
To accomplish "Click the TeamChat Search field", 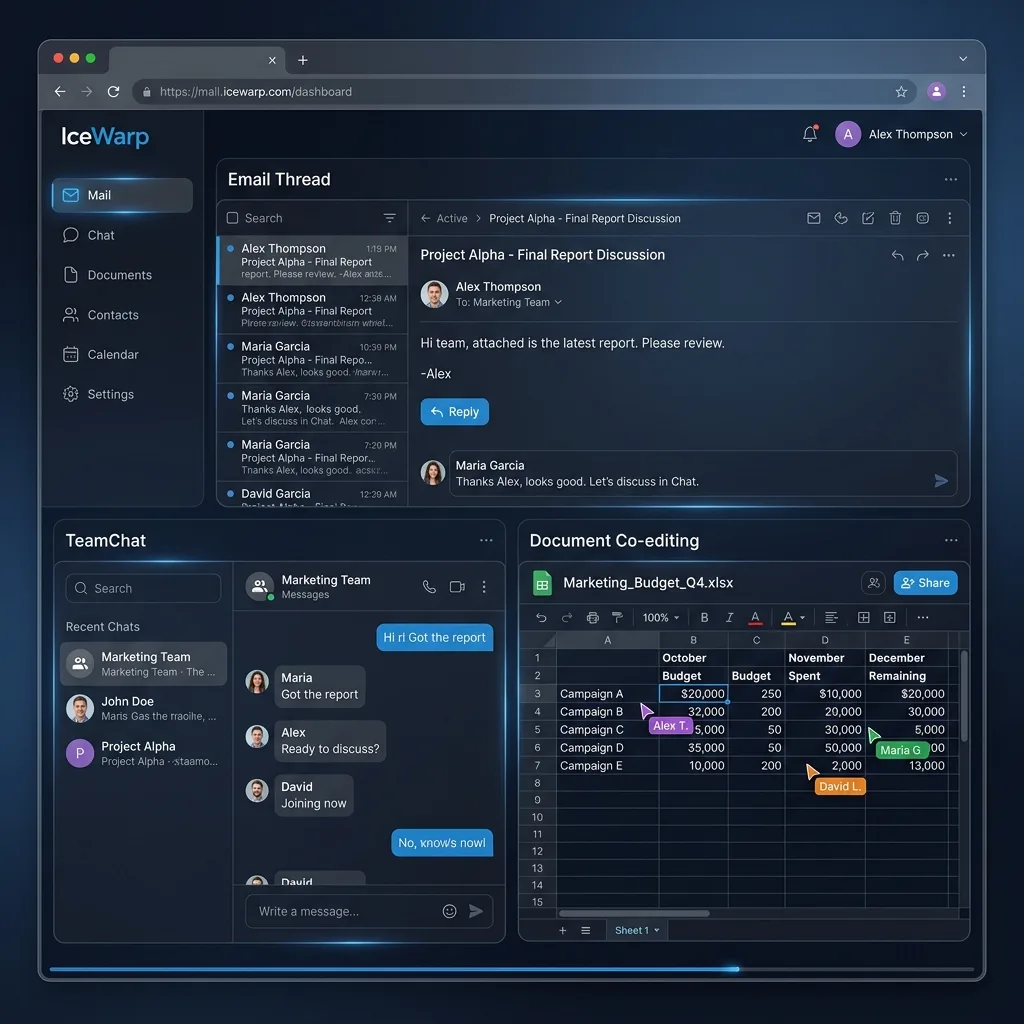I will pos(143,588).
